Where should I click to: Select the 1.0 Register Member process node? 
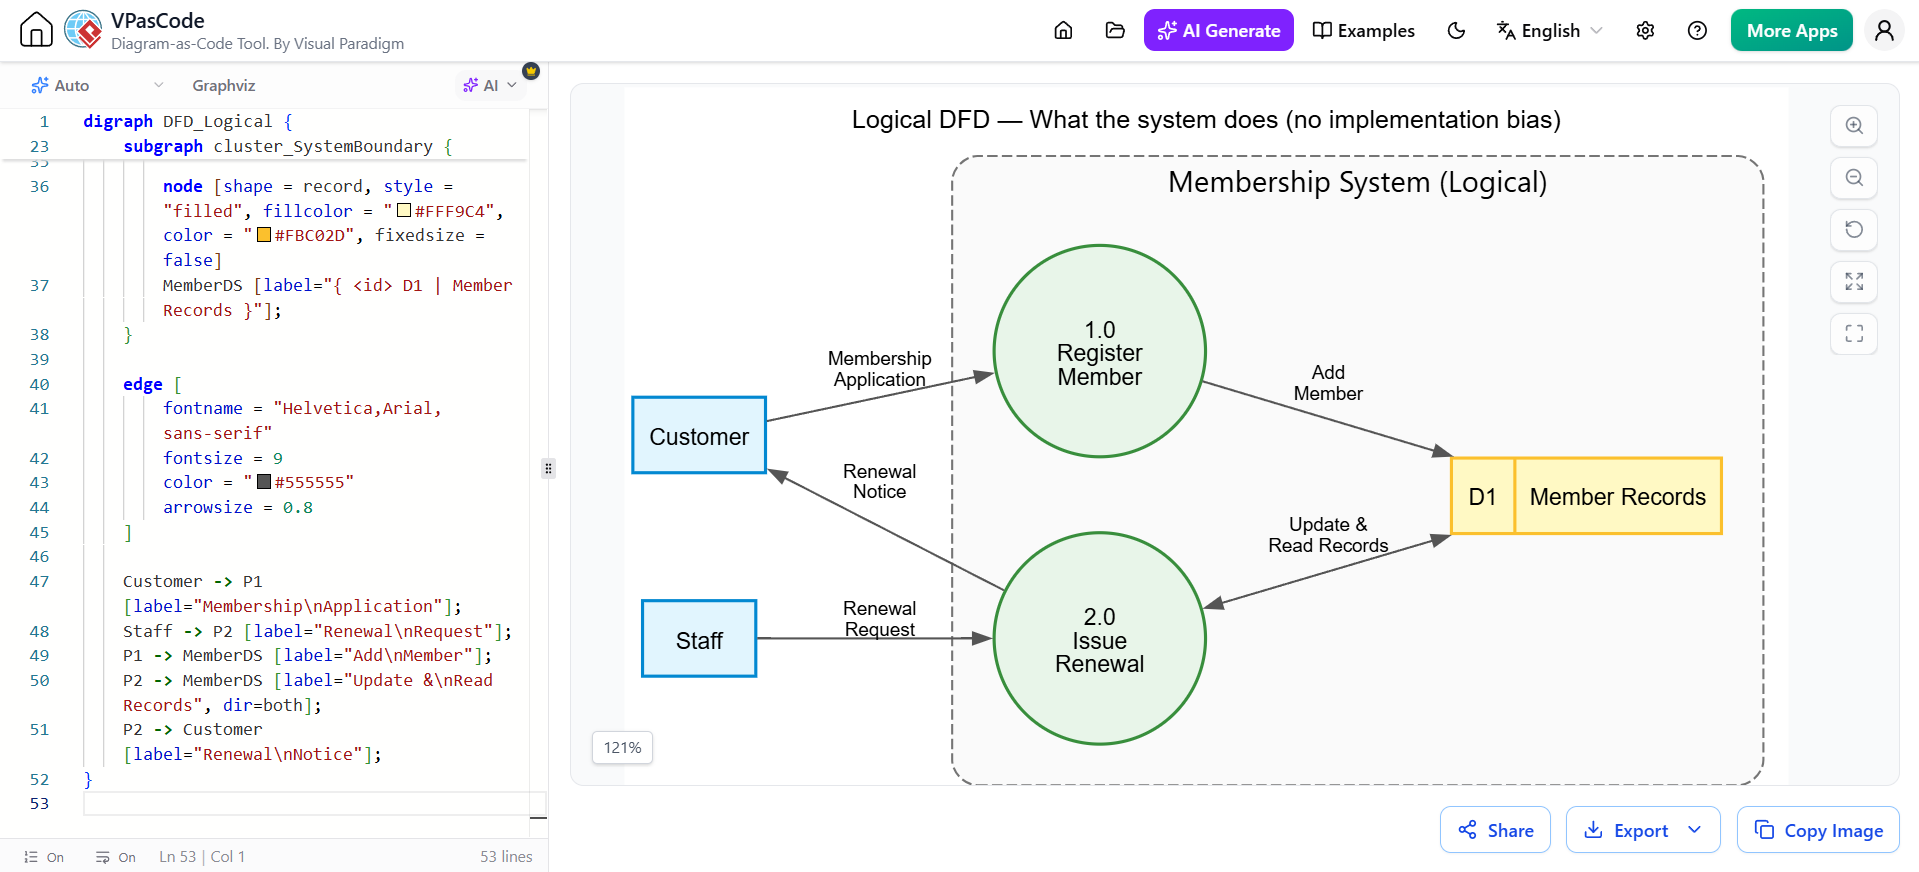pos(1099,351)
